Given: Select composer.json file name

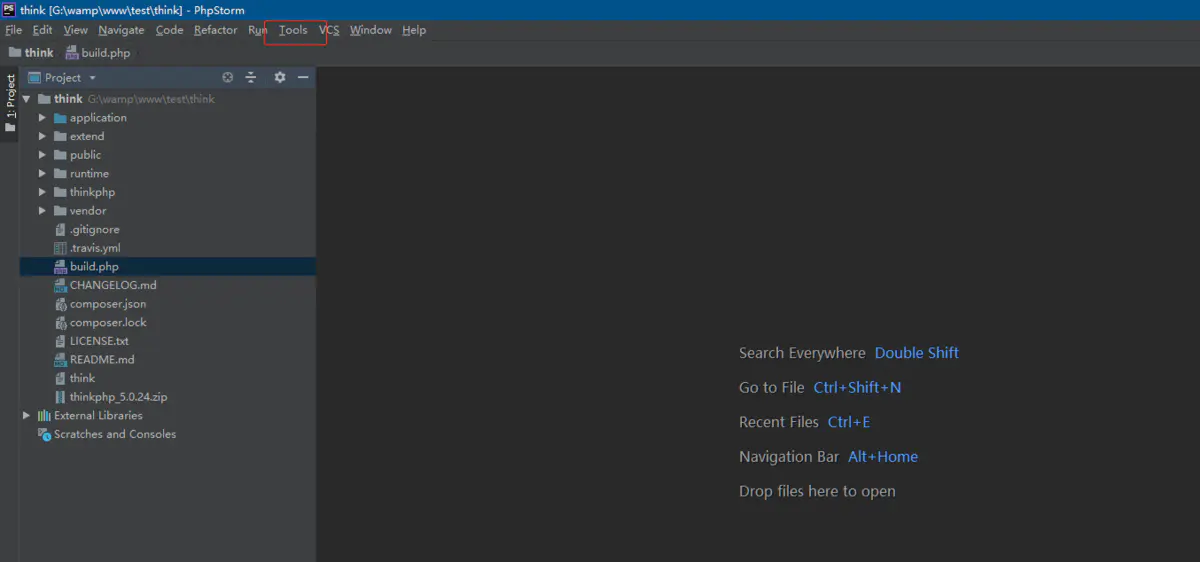Looking at the screenshot, I should (108, 304).
